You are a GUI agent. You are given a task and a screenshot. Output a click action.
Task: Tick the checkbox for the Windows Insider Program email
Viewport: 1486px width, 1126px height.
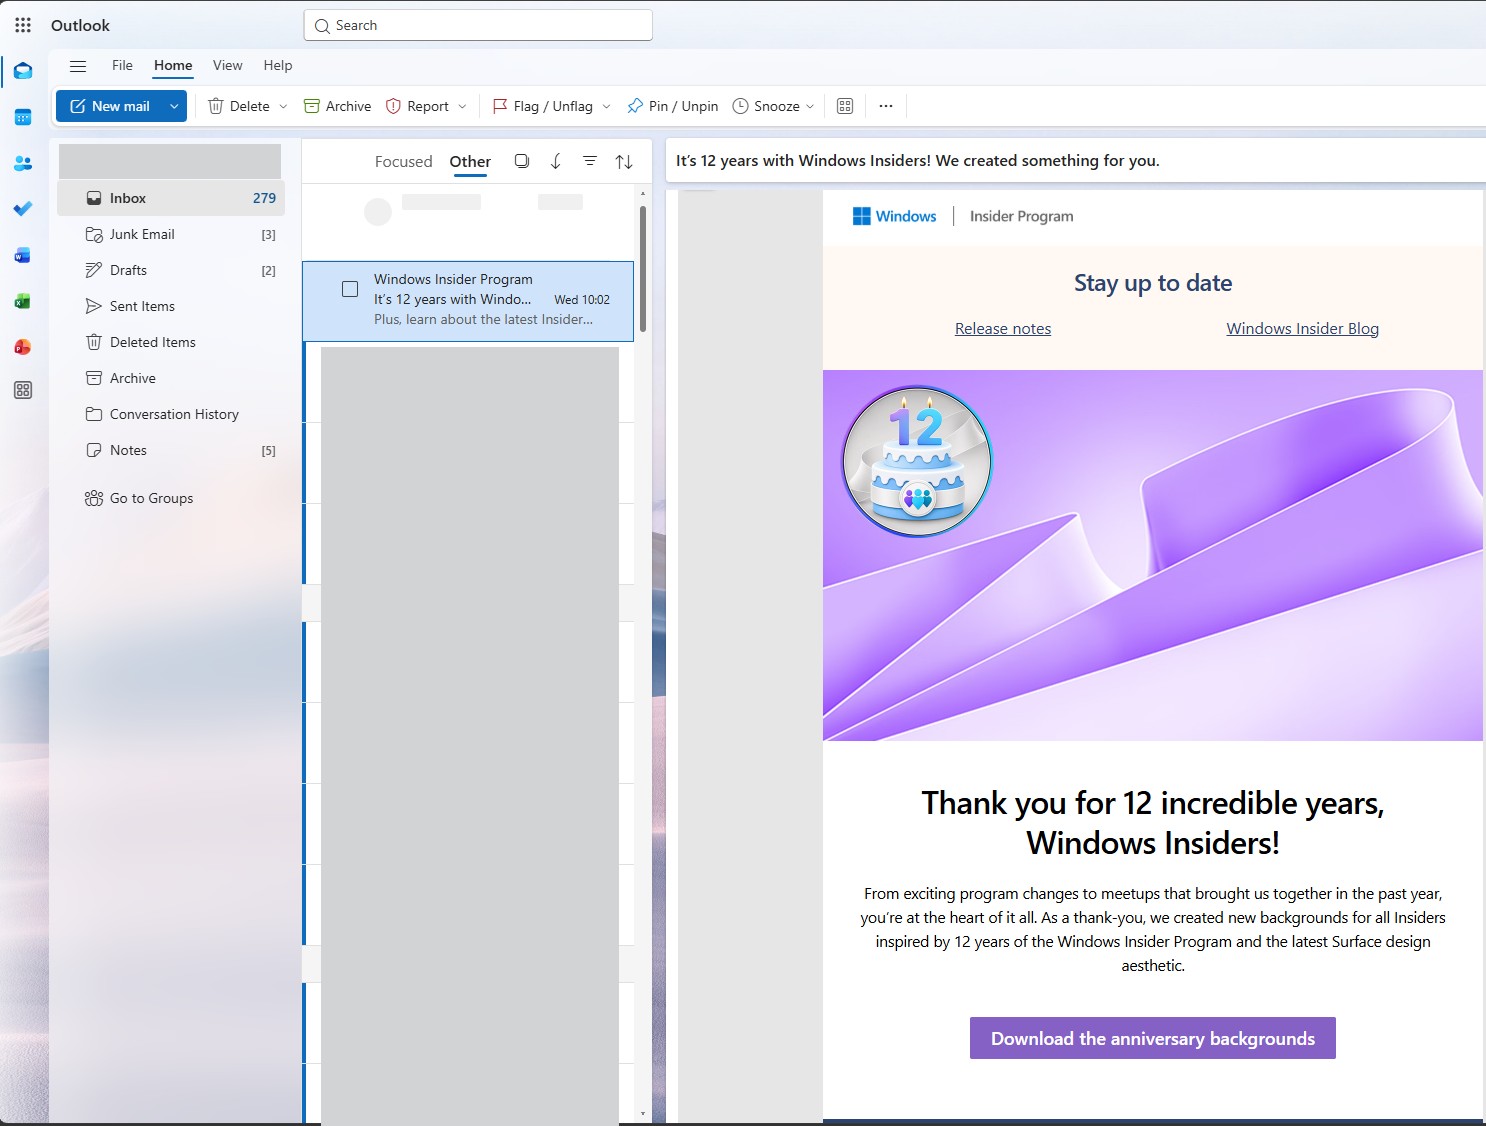[x=350, y=289]
